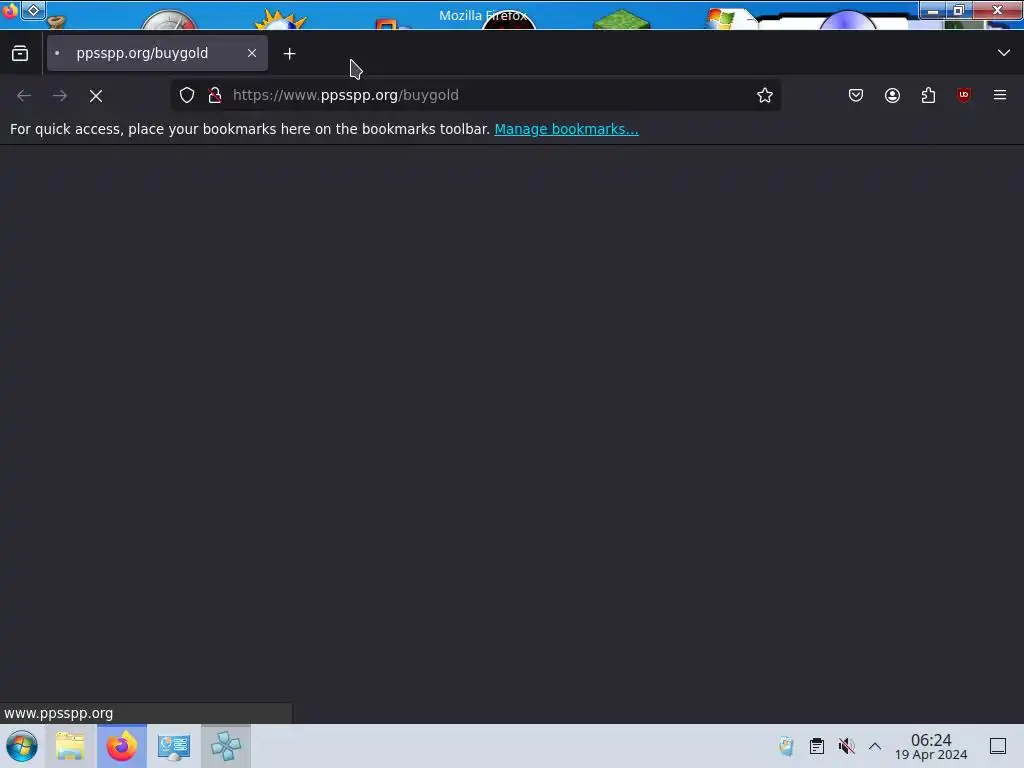Bookmark this page with the star icon
The height and width of the screenshot is (768, 1024).
click(x=765, y=95)
